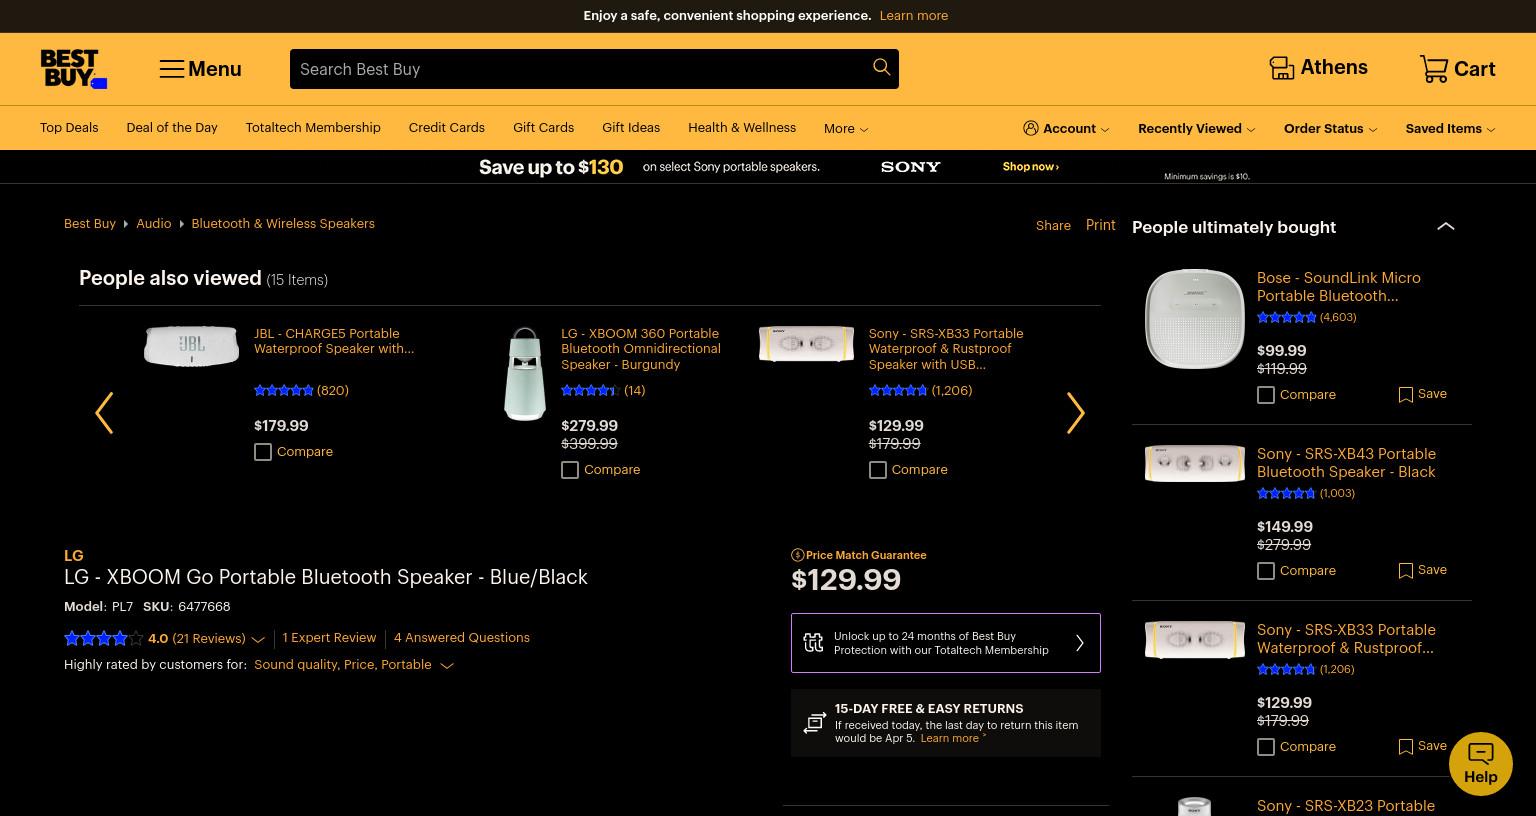This screenshot has height=816, width=1536.
Task: Check Compare for JBL CHARGE5
Action: (263, 452)
